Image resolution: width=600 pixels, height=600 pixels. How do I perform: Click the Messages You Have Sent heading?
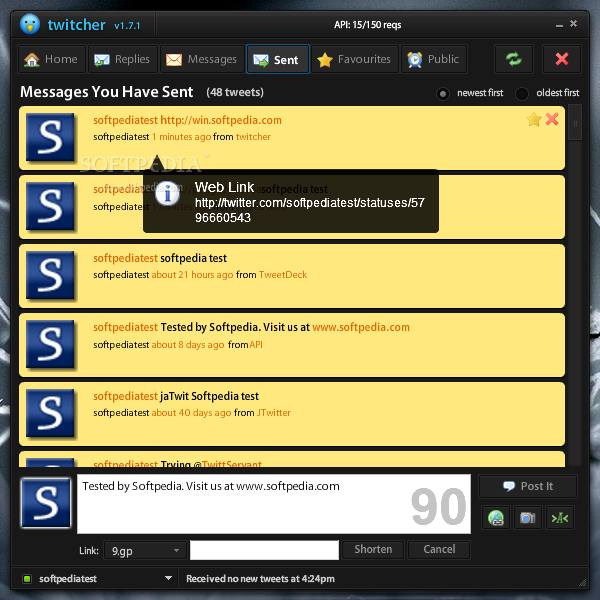(106, 92)
